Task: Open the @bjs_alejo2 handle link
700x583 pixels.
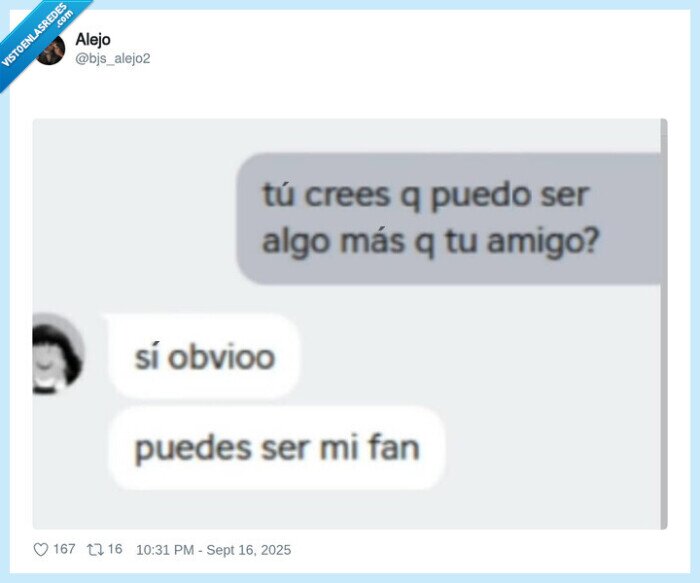Action: tap(112, 58)
